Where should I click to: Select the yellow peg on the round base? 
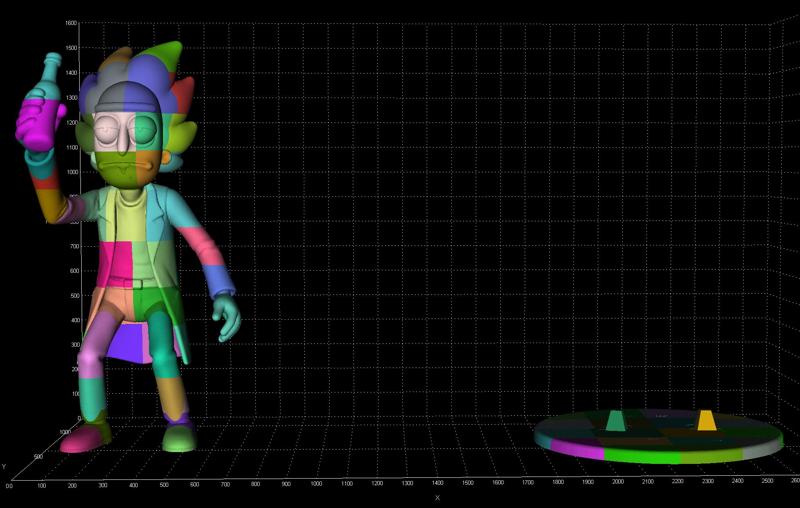coord(706,420)
